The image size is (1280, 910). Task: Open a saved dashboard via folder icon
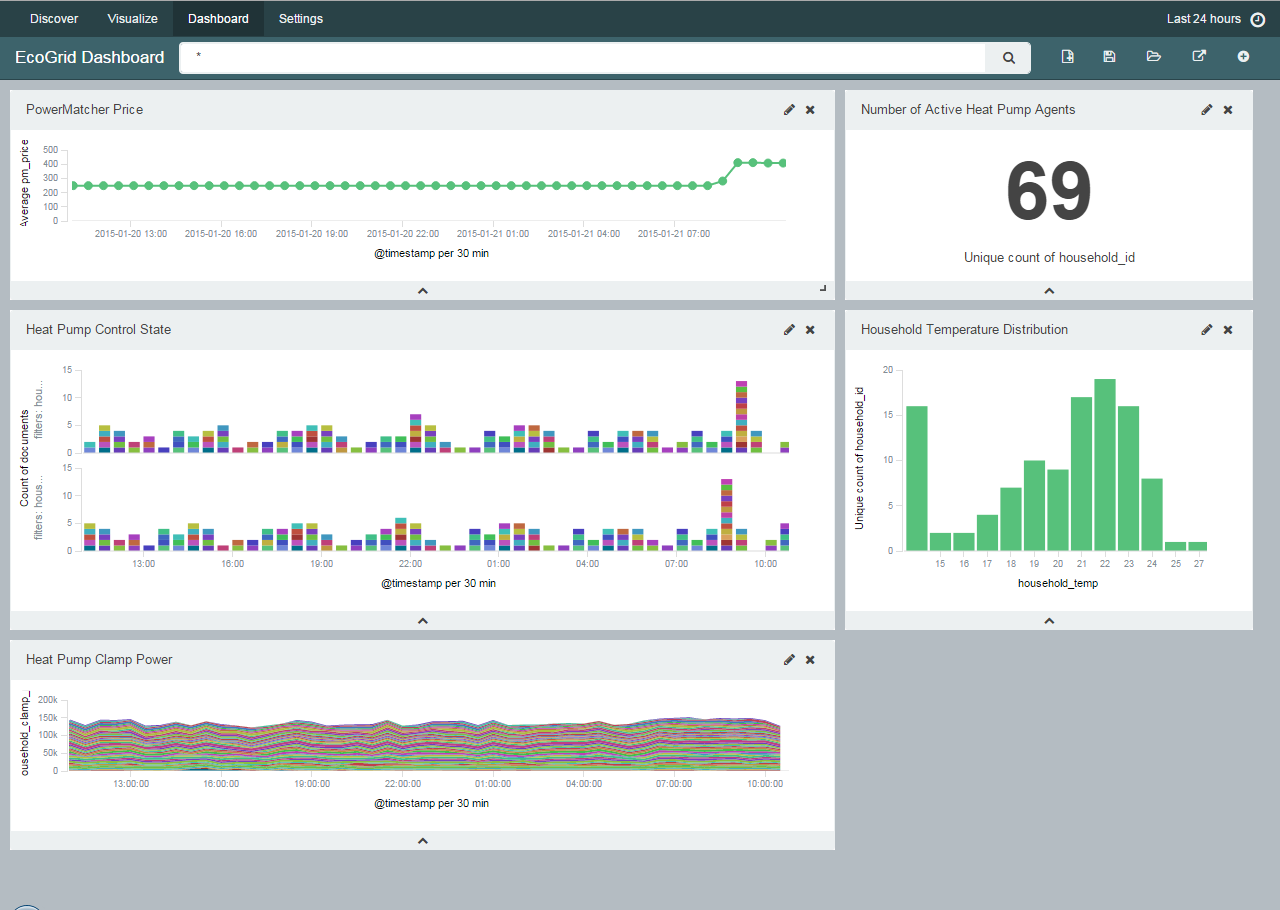point(1153,57)
